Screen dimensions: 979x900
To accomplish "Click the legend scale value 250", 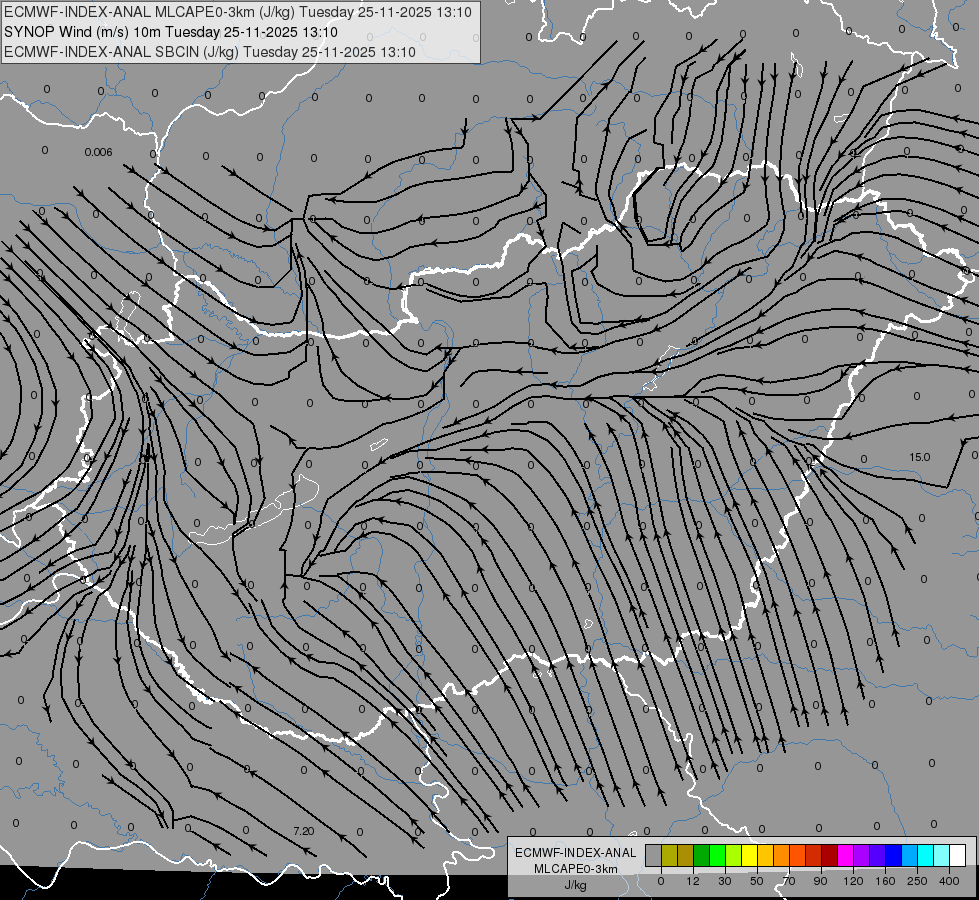I will 917,881.
